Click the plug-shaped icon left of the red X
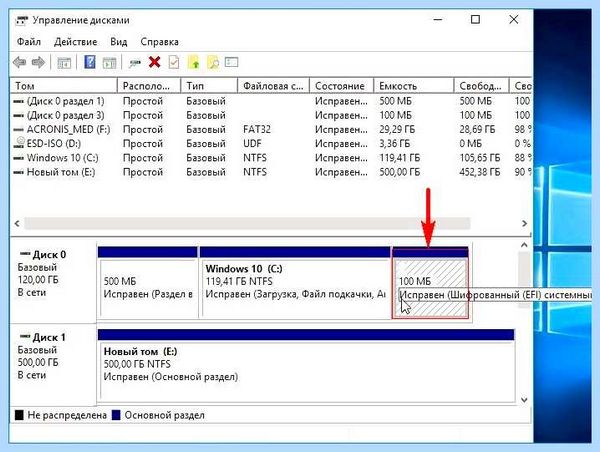600x452 pixels. 135,63
